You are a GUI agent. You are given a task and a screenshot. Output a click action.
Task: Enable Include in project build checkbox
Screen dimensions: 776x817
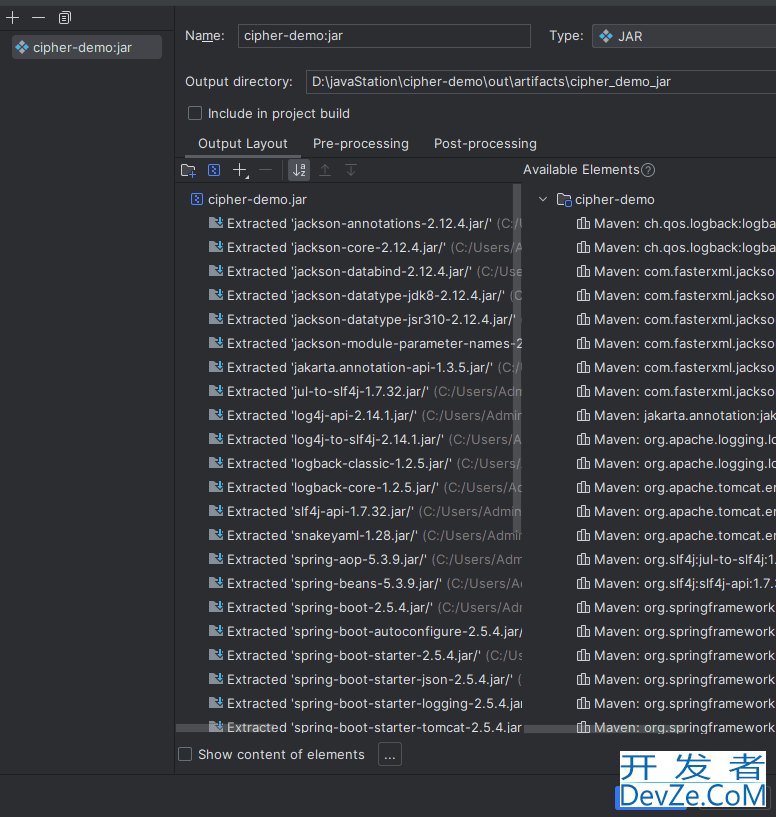(195, 113)
